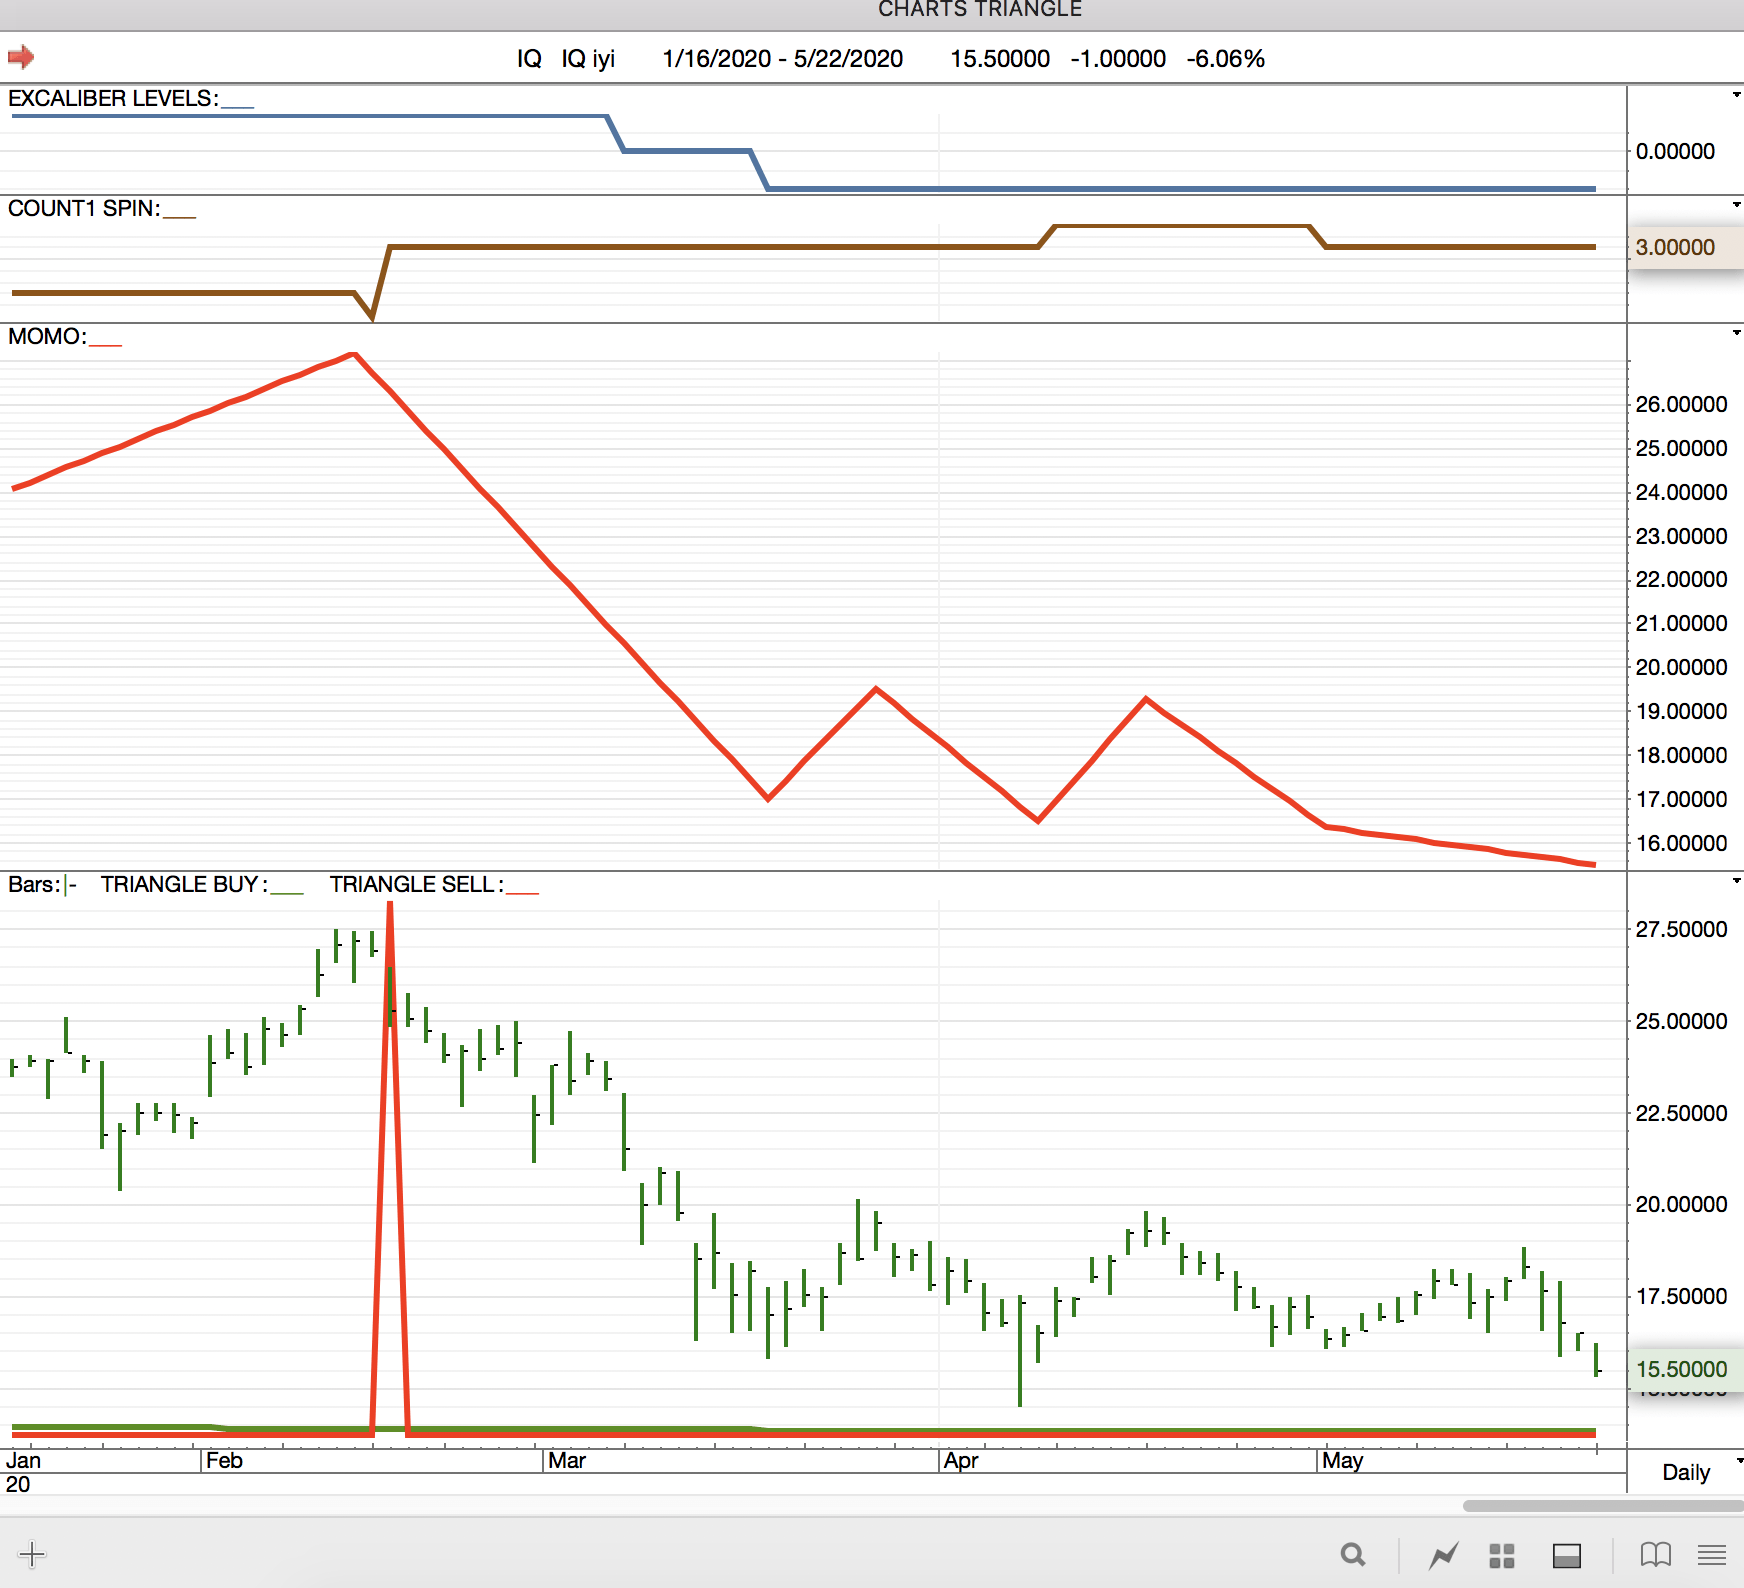The height and width of the screenshot is (1588, 1744).
Task: Open the book icon in the toolbar
Action: [1656, 1555]
